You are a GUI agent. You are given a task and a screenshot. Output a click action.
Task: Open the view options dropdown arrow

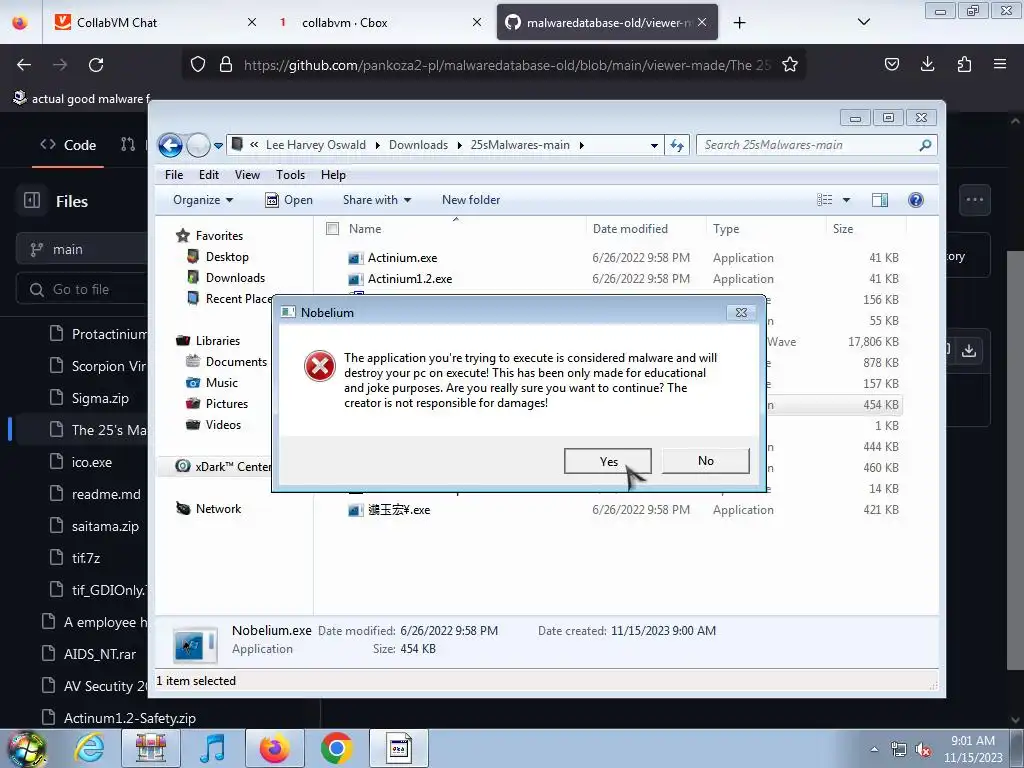(846, 200)
